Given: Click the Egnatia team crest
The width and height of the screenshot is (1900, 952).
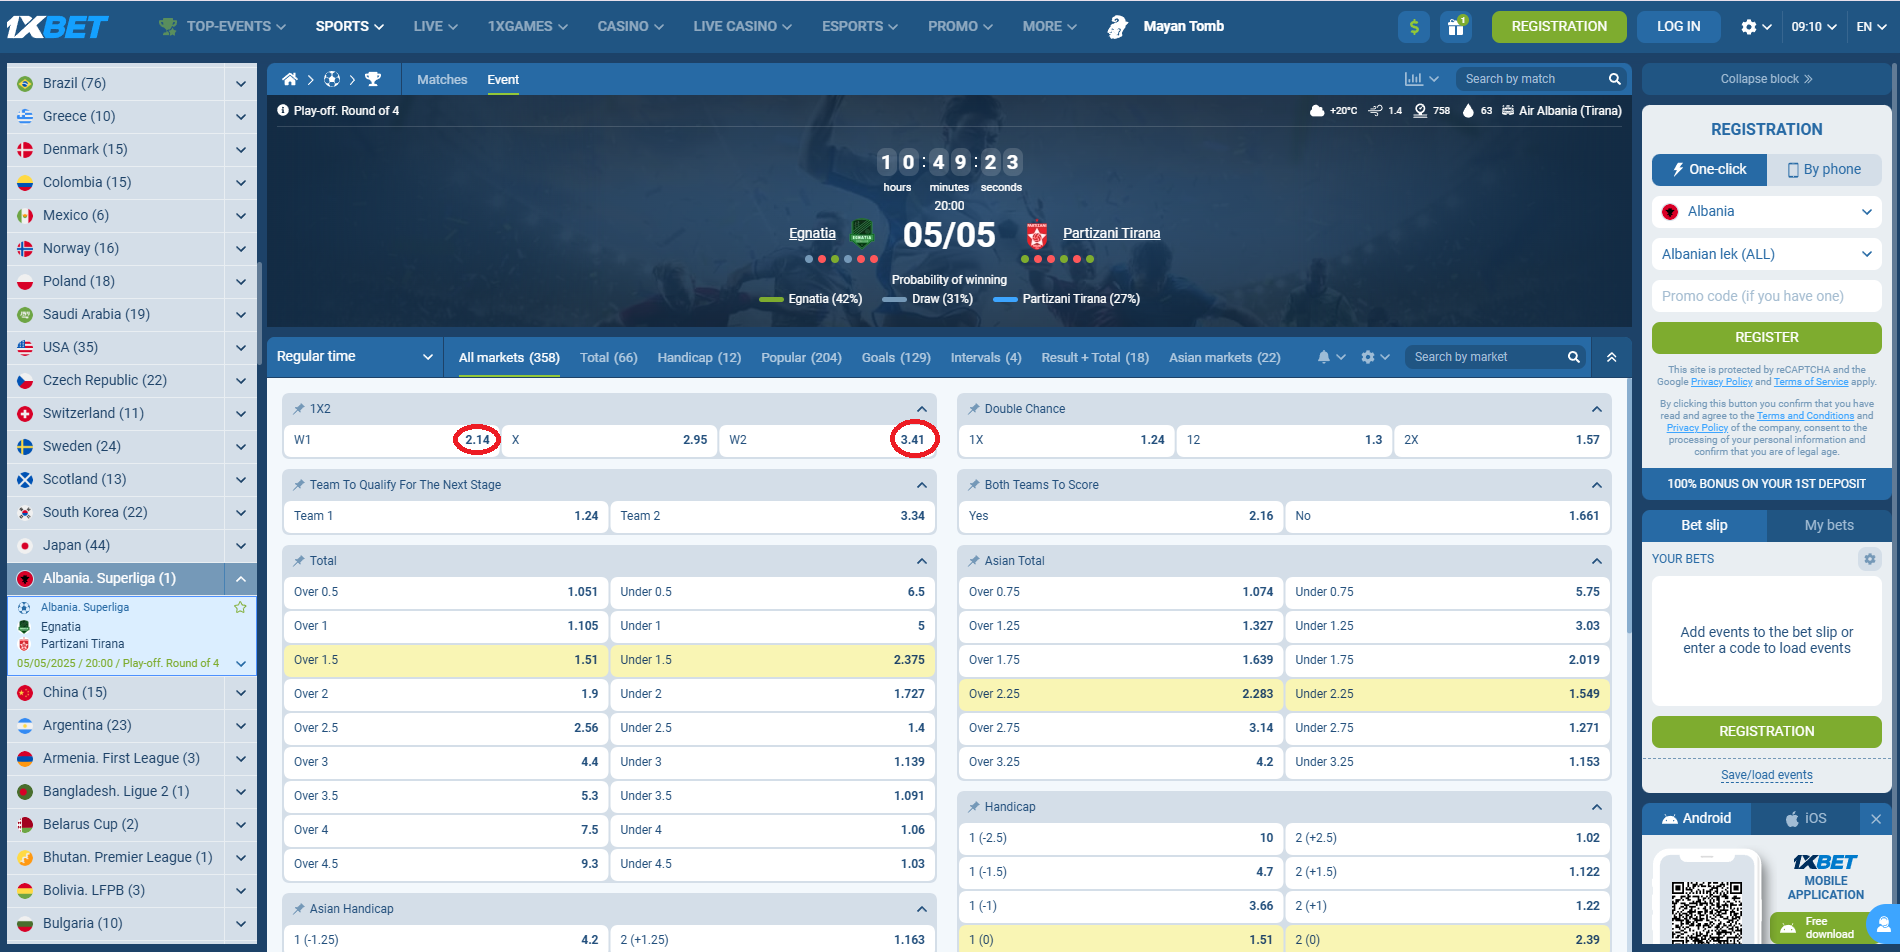Looking at the screenshot, I should pyautogui.click(x=862, y=233).
